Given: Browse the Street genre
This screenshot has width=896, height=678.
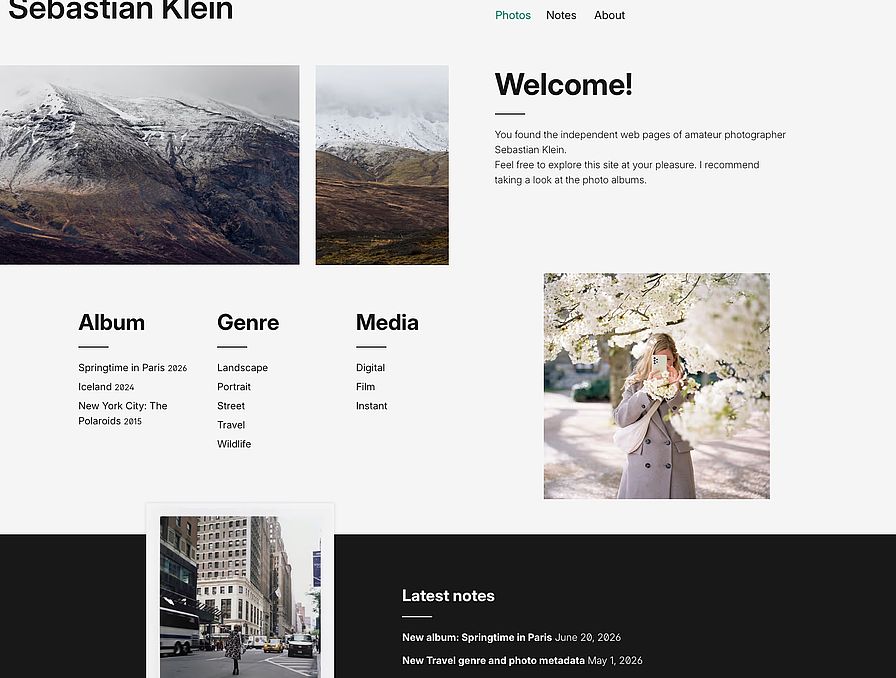Looking at the screenshot, I should pyautogui.click(x=231, y=406).
